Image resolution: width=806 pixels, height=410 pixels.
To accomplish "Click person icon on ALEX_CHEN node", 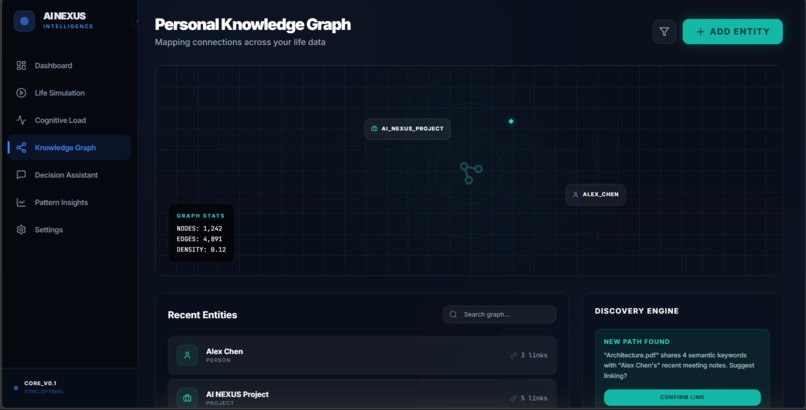I will pyautogui.click(x=575, y=195).
